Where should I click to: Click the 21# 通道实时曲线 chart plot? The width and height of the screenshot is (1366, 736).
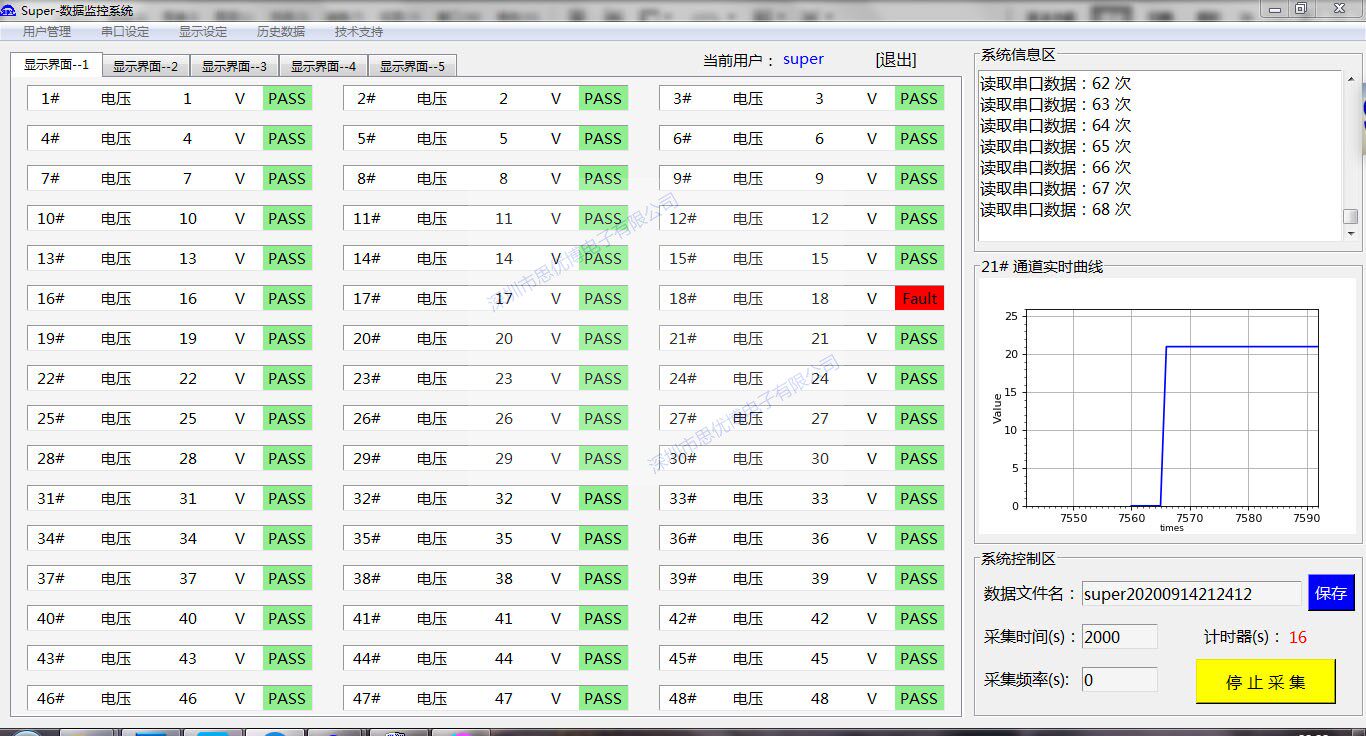[x=1172, y=407]
